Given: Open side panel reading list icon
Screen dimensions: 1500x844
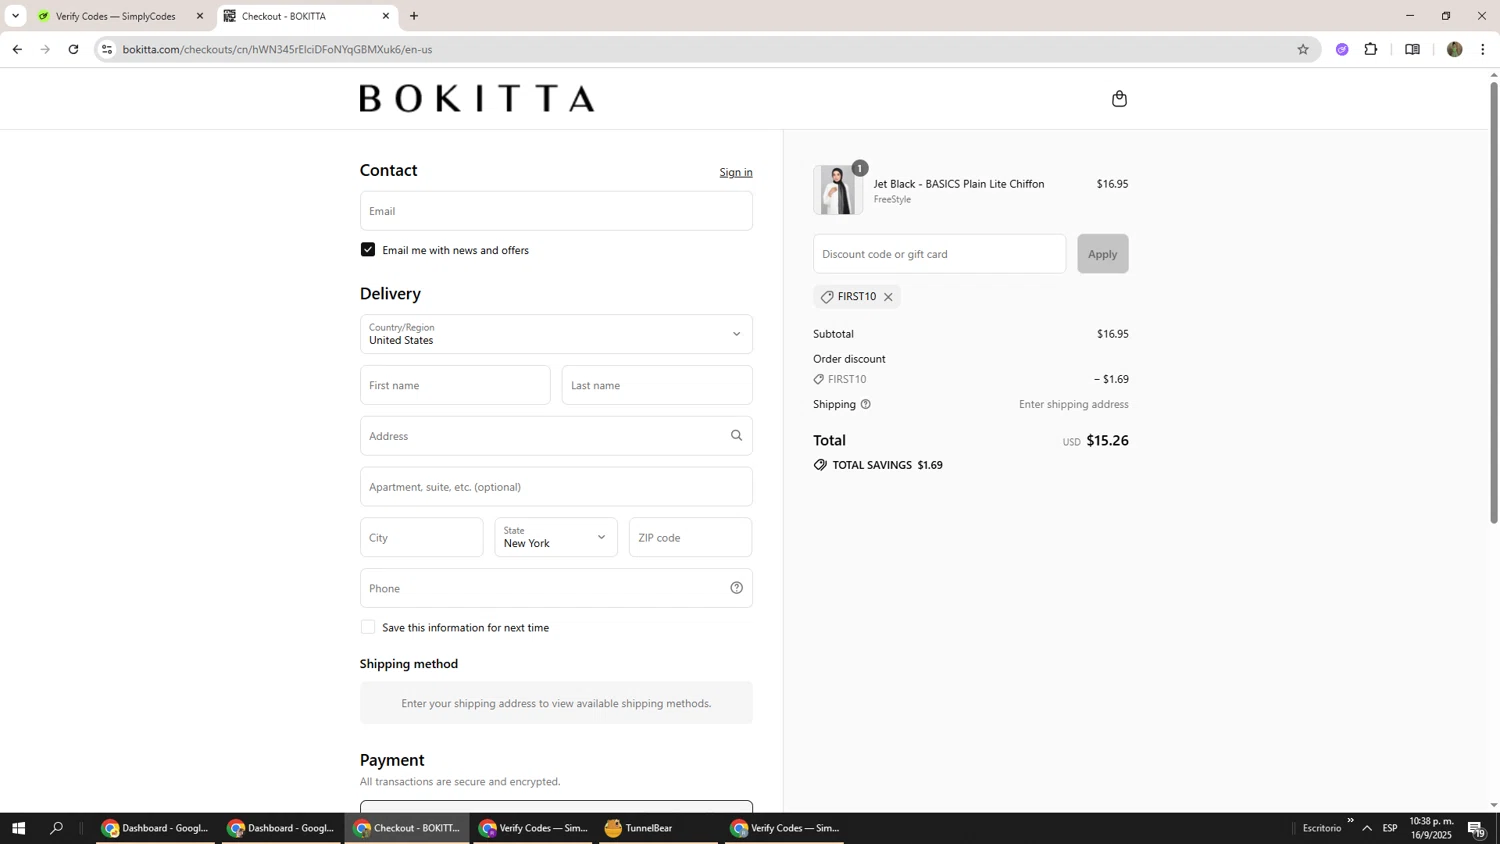Looking at the screenshot, I should (x=1412, y=49).
